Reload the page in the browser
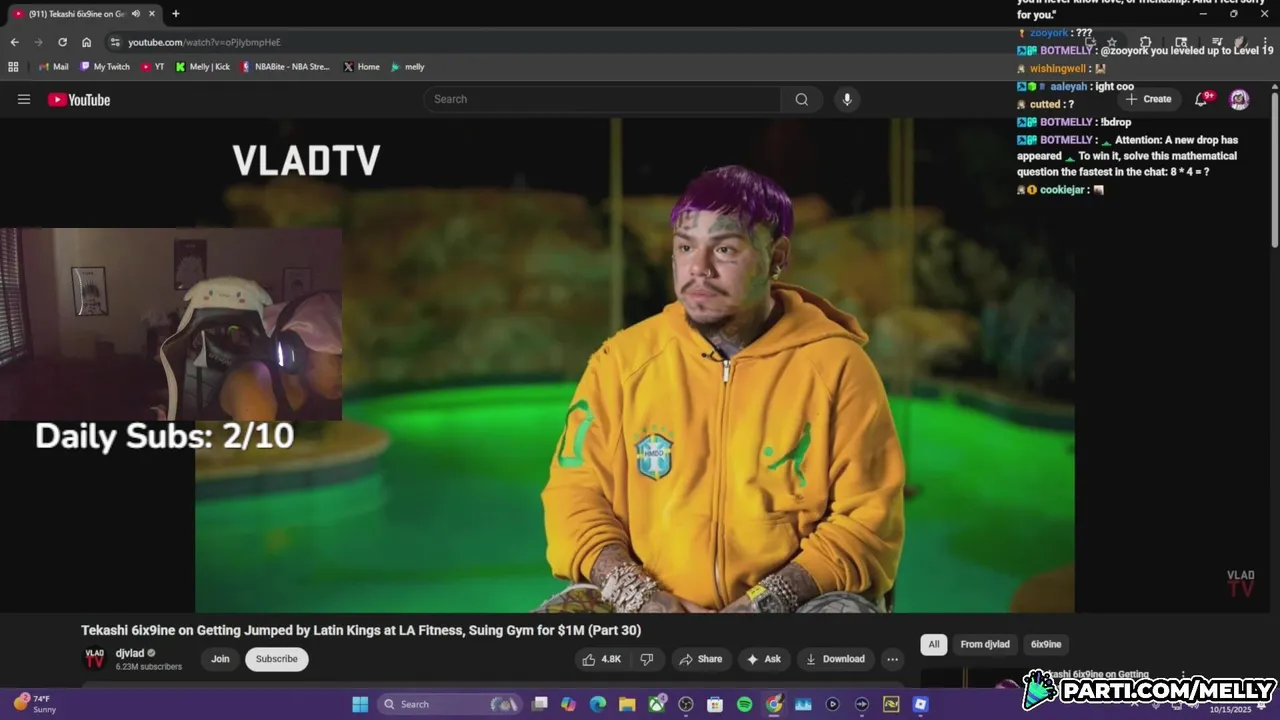Screen dimensions: 1280x720 coord(62,42)
